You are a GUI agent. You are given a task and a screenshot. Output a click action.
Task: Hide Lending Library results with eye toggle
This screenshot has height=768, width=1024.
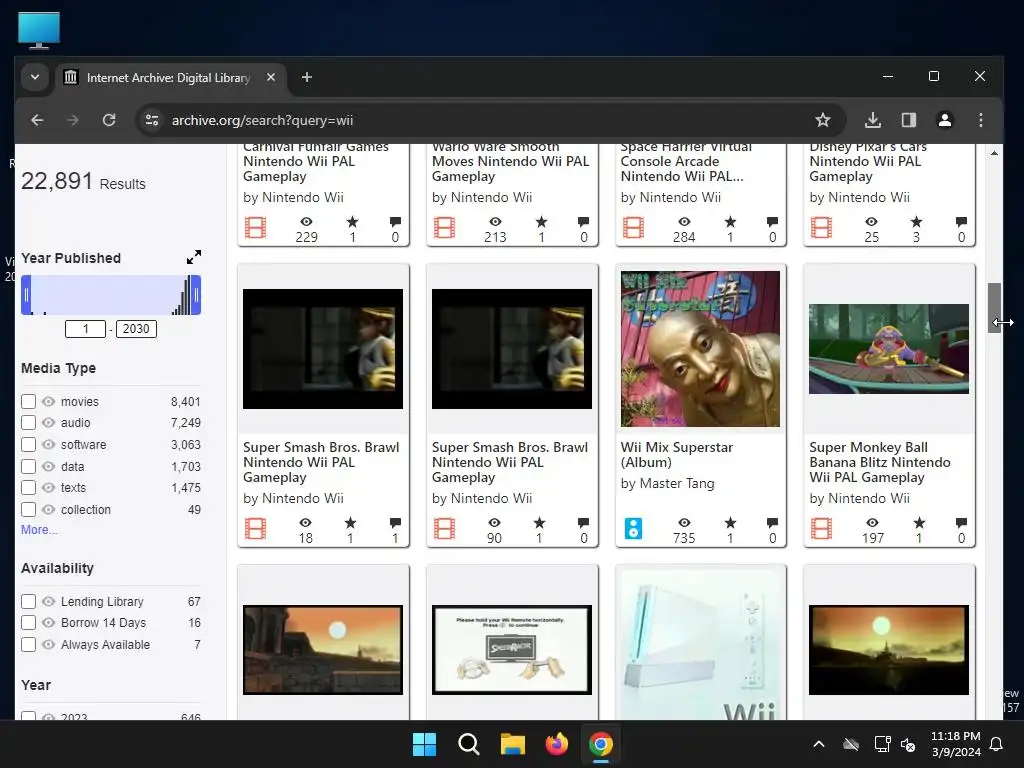click(x=48, y=601)
